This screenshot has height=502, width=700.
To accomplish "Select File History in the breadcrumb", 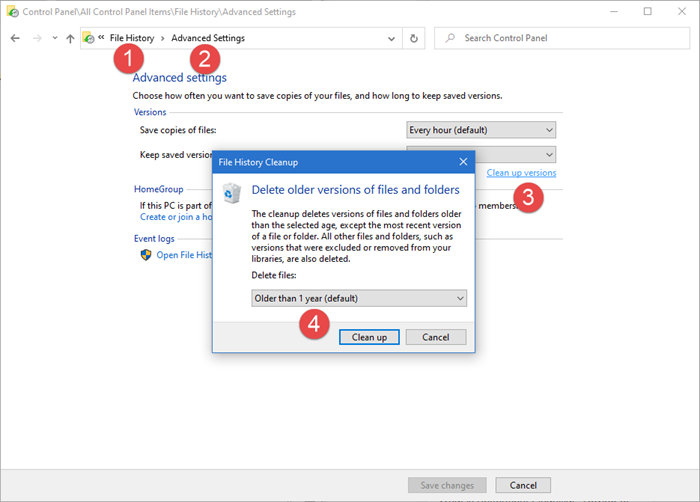I will [132, 38].
